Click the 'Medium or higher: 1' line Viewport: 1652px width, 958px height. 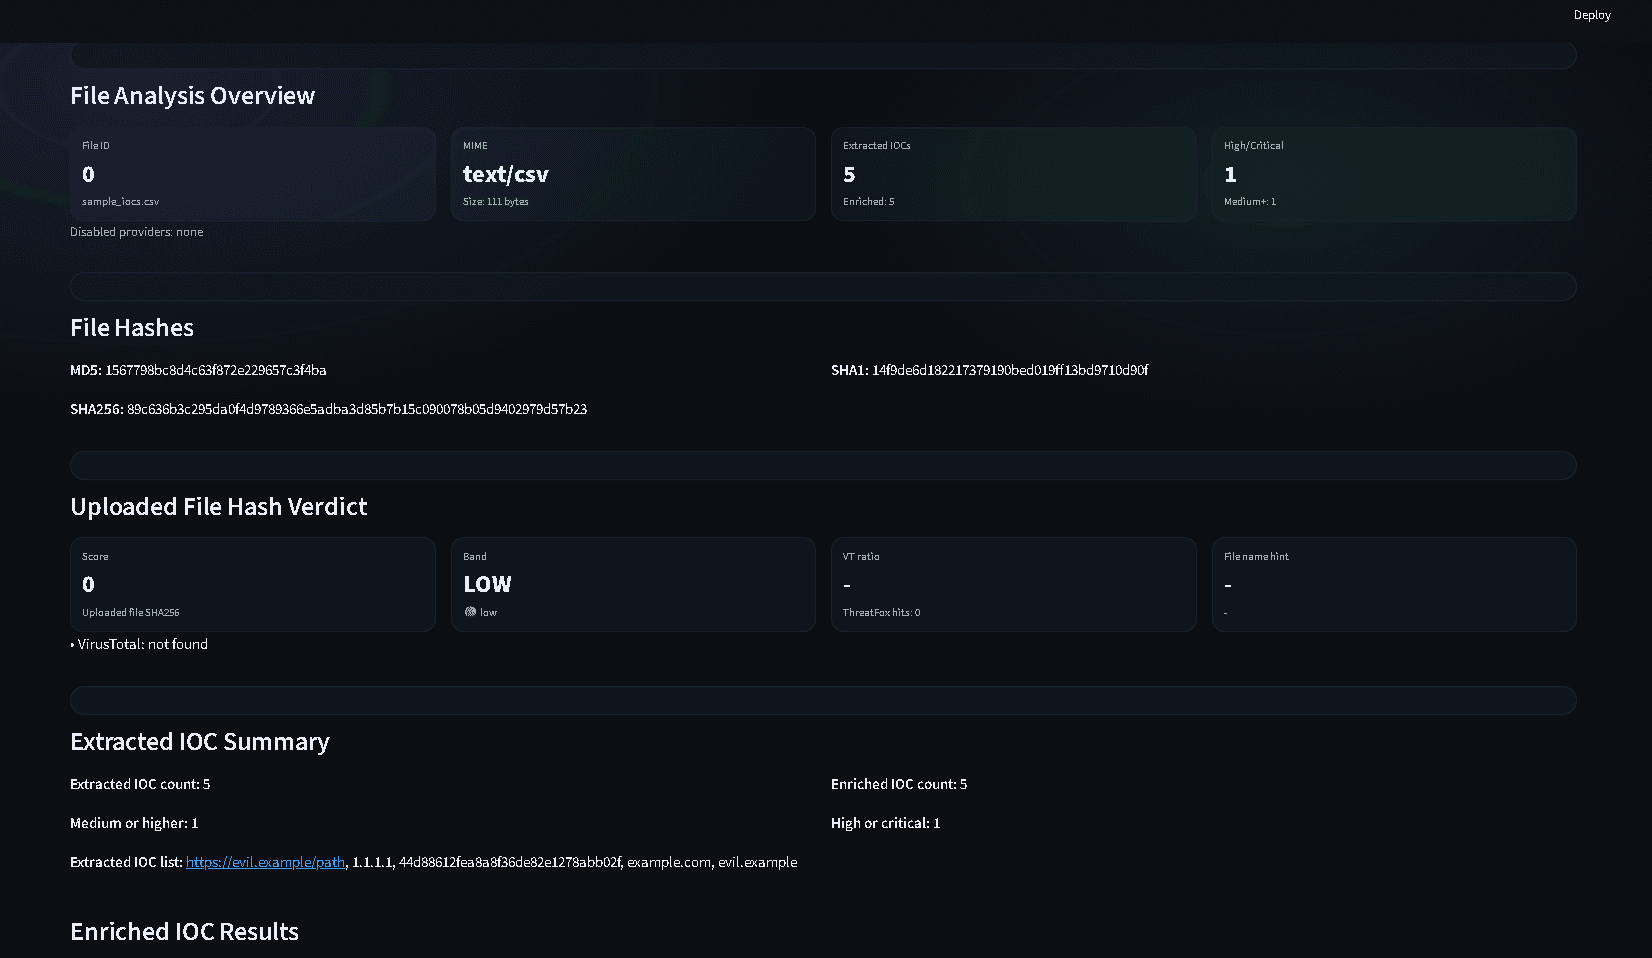pos(134,823)
